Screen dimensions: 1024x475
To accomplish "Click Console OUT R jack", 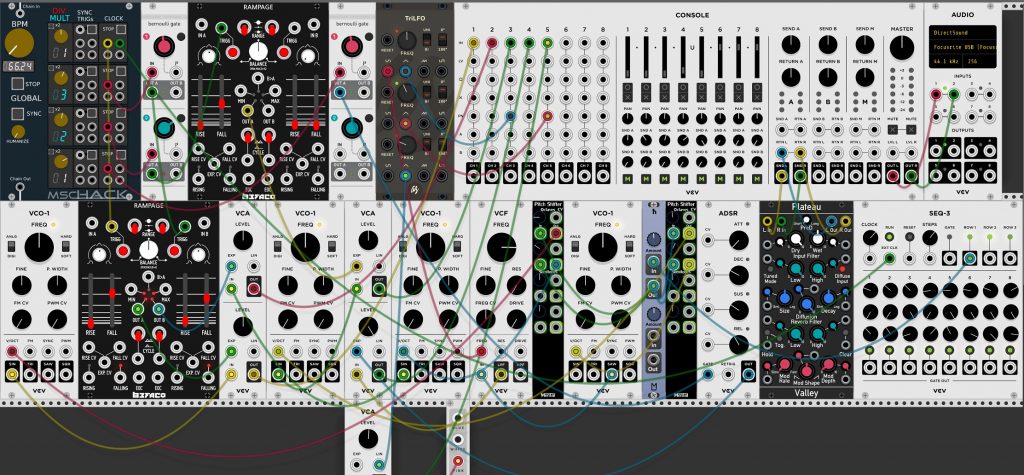I will [x=911, y=174].
